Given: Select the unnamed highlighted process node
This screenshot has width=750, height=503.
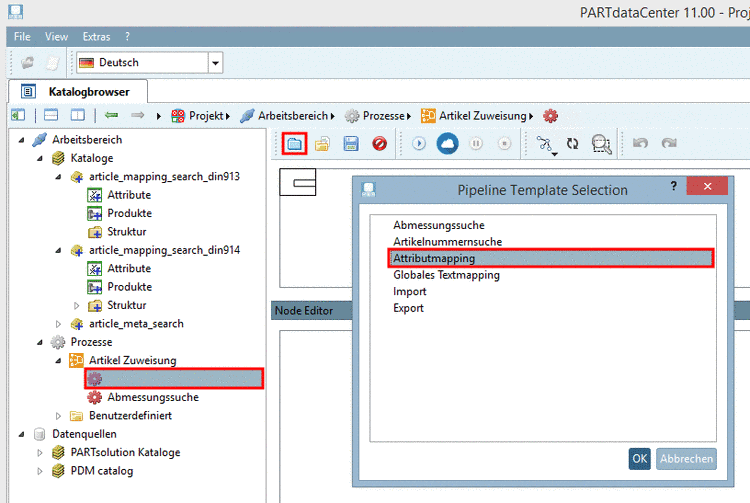Looking at the screenshot, I should coord(174,379).
